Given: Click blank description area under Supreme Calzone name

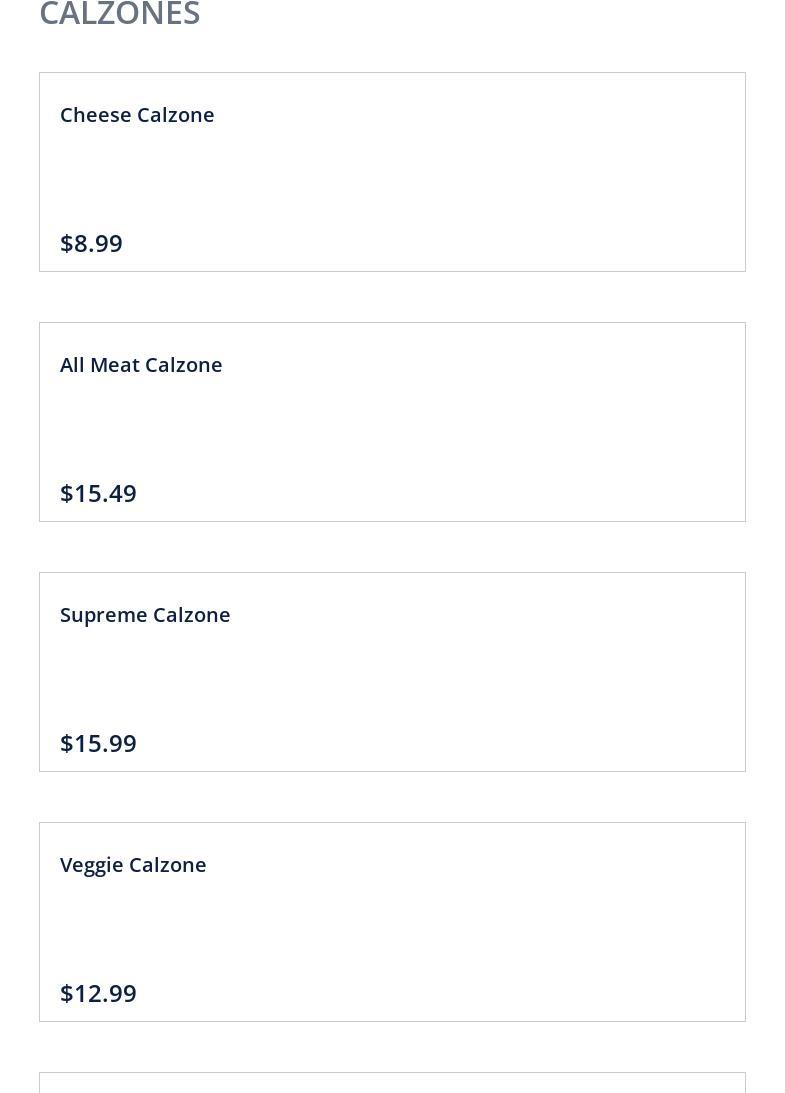Looking at the screenshot, I should pos(300,680).
